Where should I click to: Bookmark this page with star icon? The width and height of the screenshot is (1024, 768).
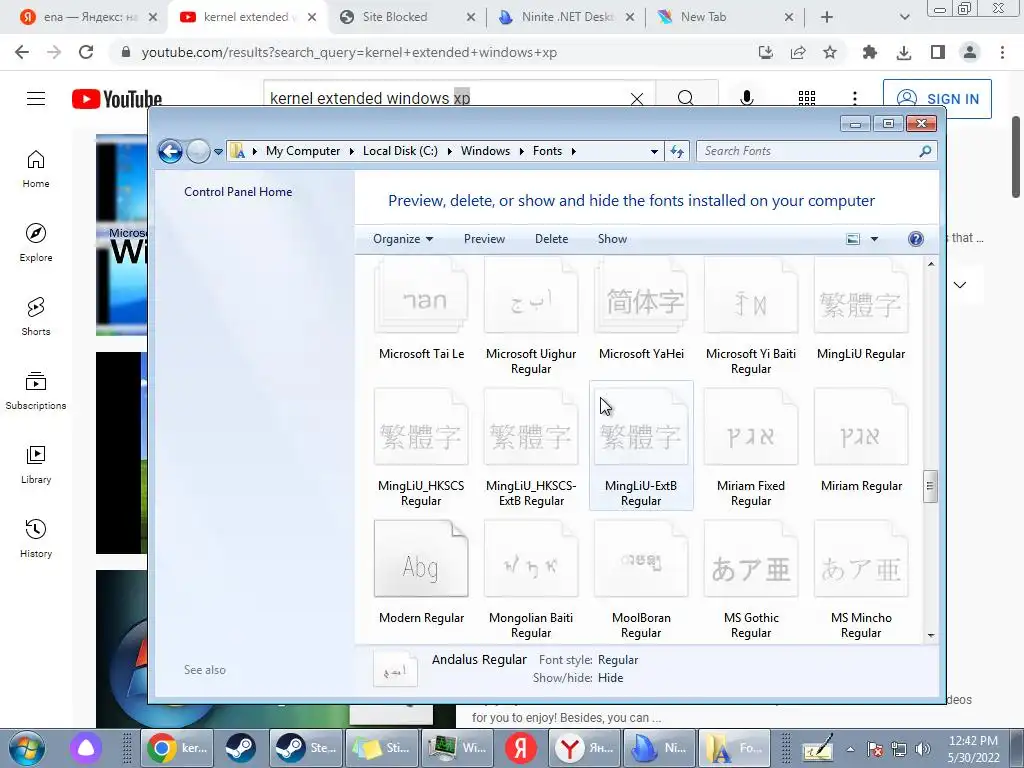[x=830, y=53]
